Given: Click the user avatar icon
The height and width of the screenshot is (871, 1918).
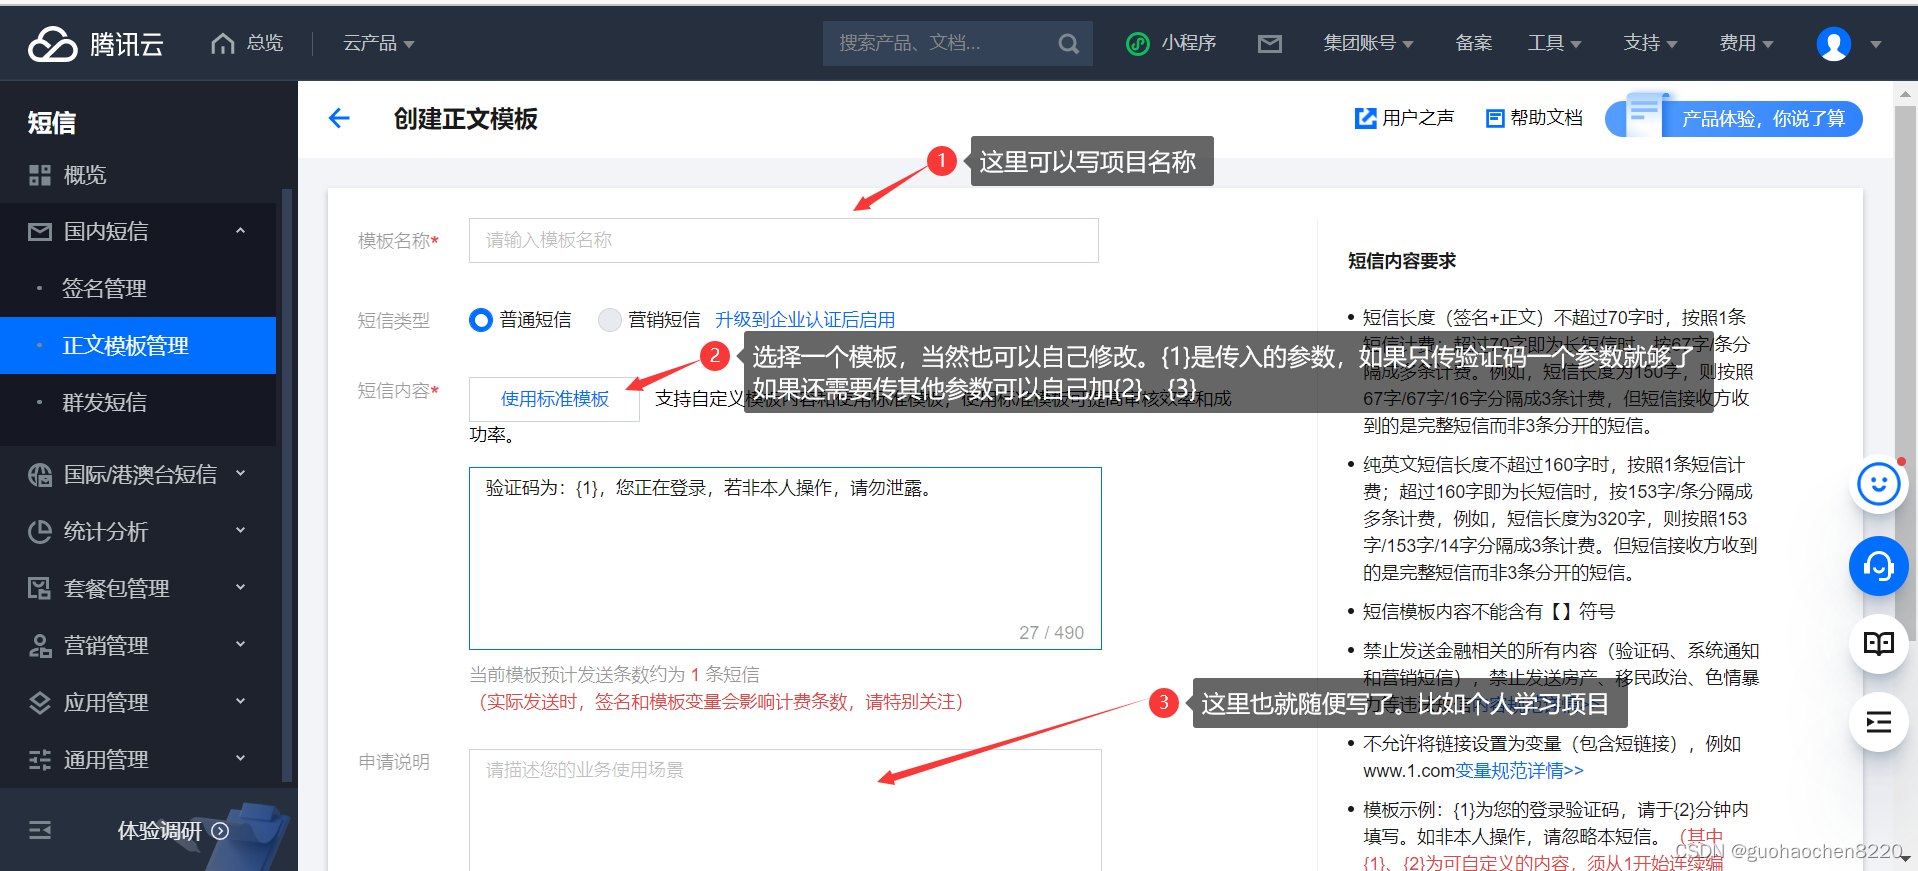Looking at the screenshot, I should (x=1833, y=44).
